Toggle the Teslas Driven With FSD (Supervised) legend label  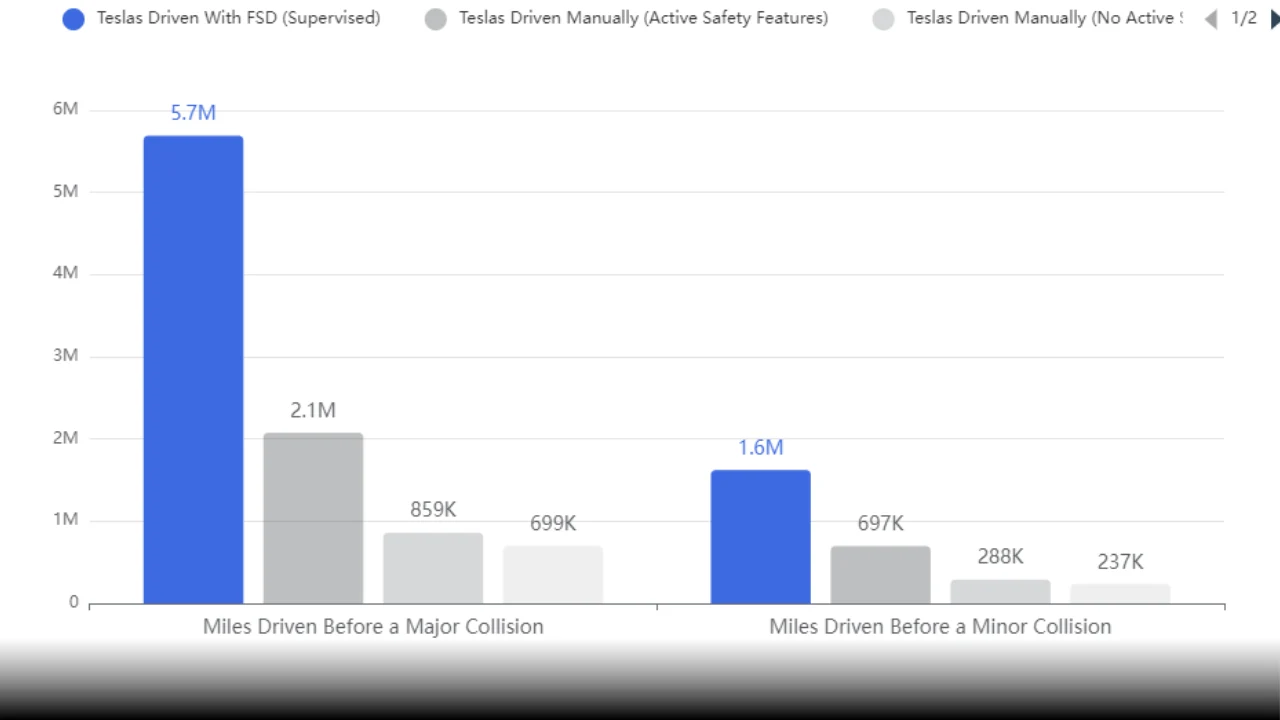pyautogui.click(x=238, y=18)
